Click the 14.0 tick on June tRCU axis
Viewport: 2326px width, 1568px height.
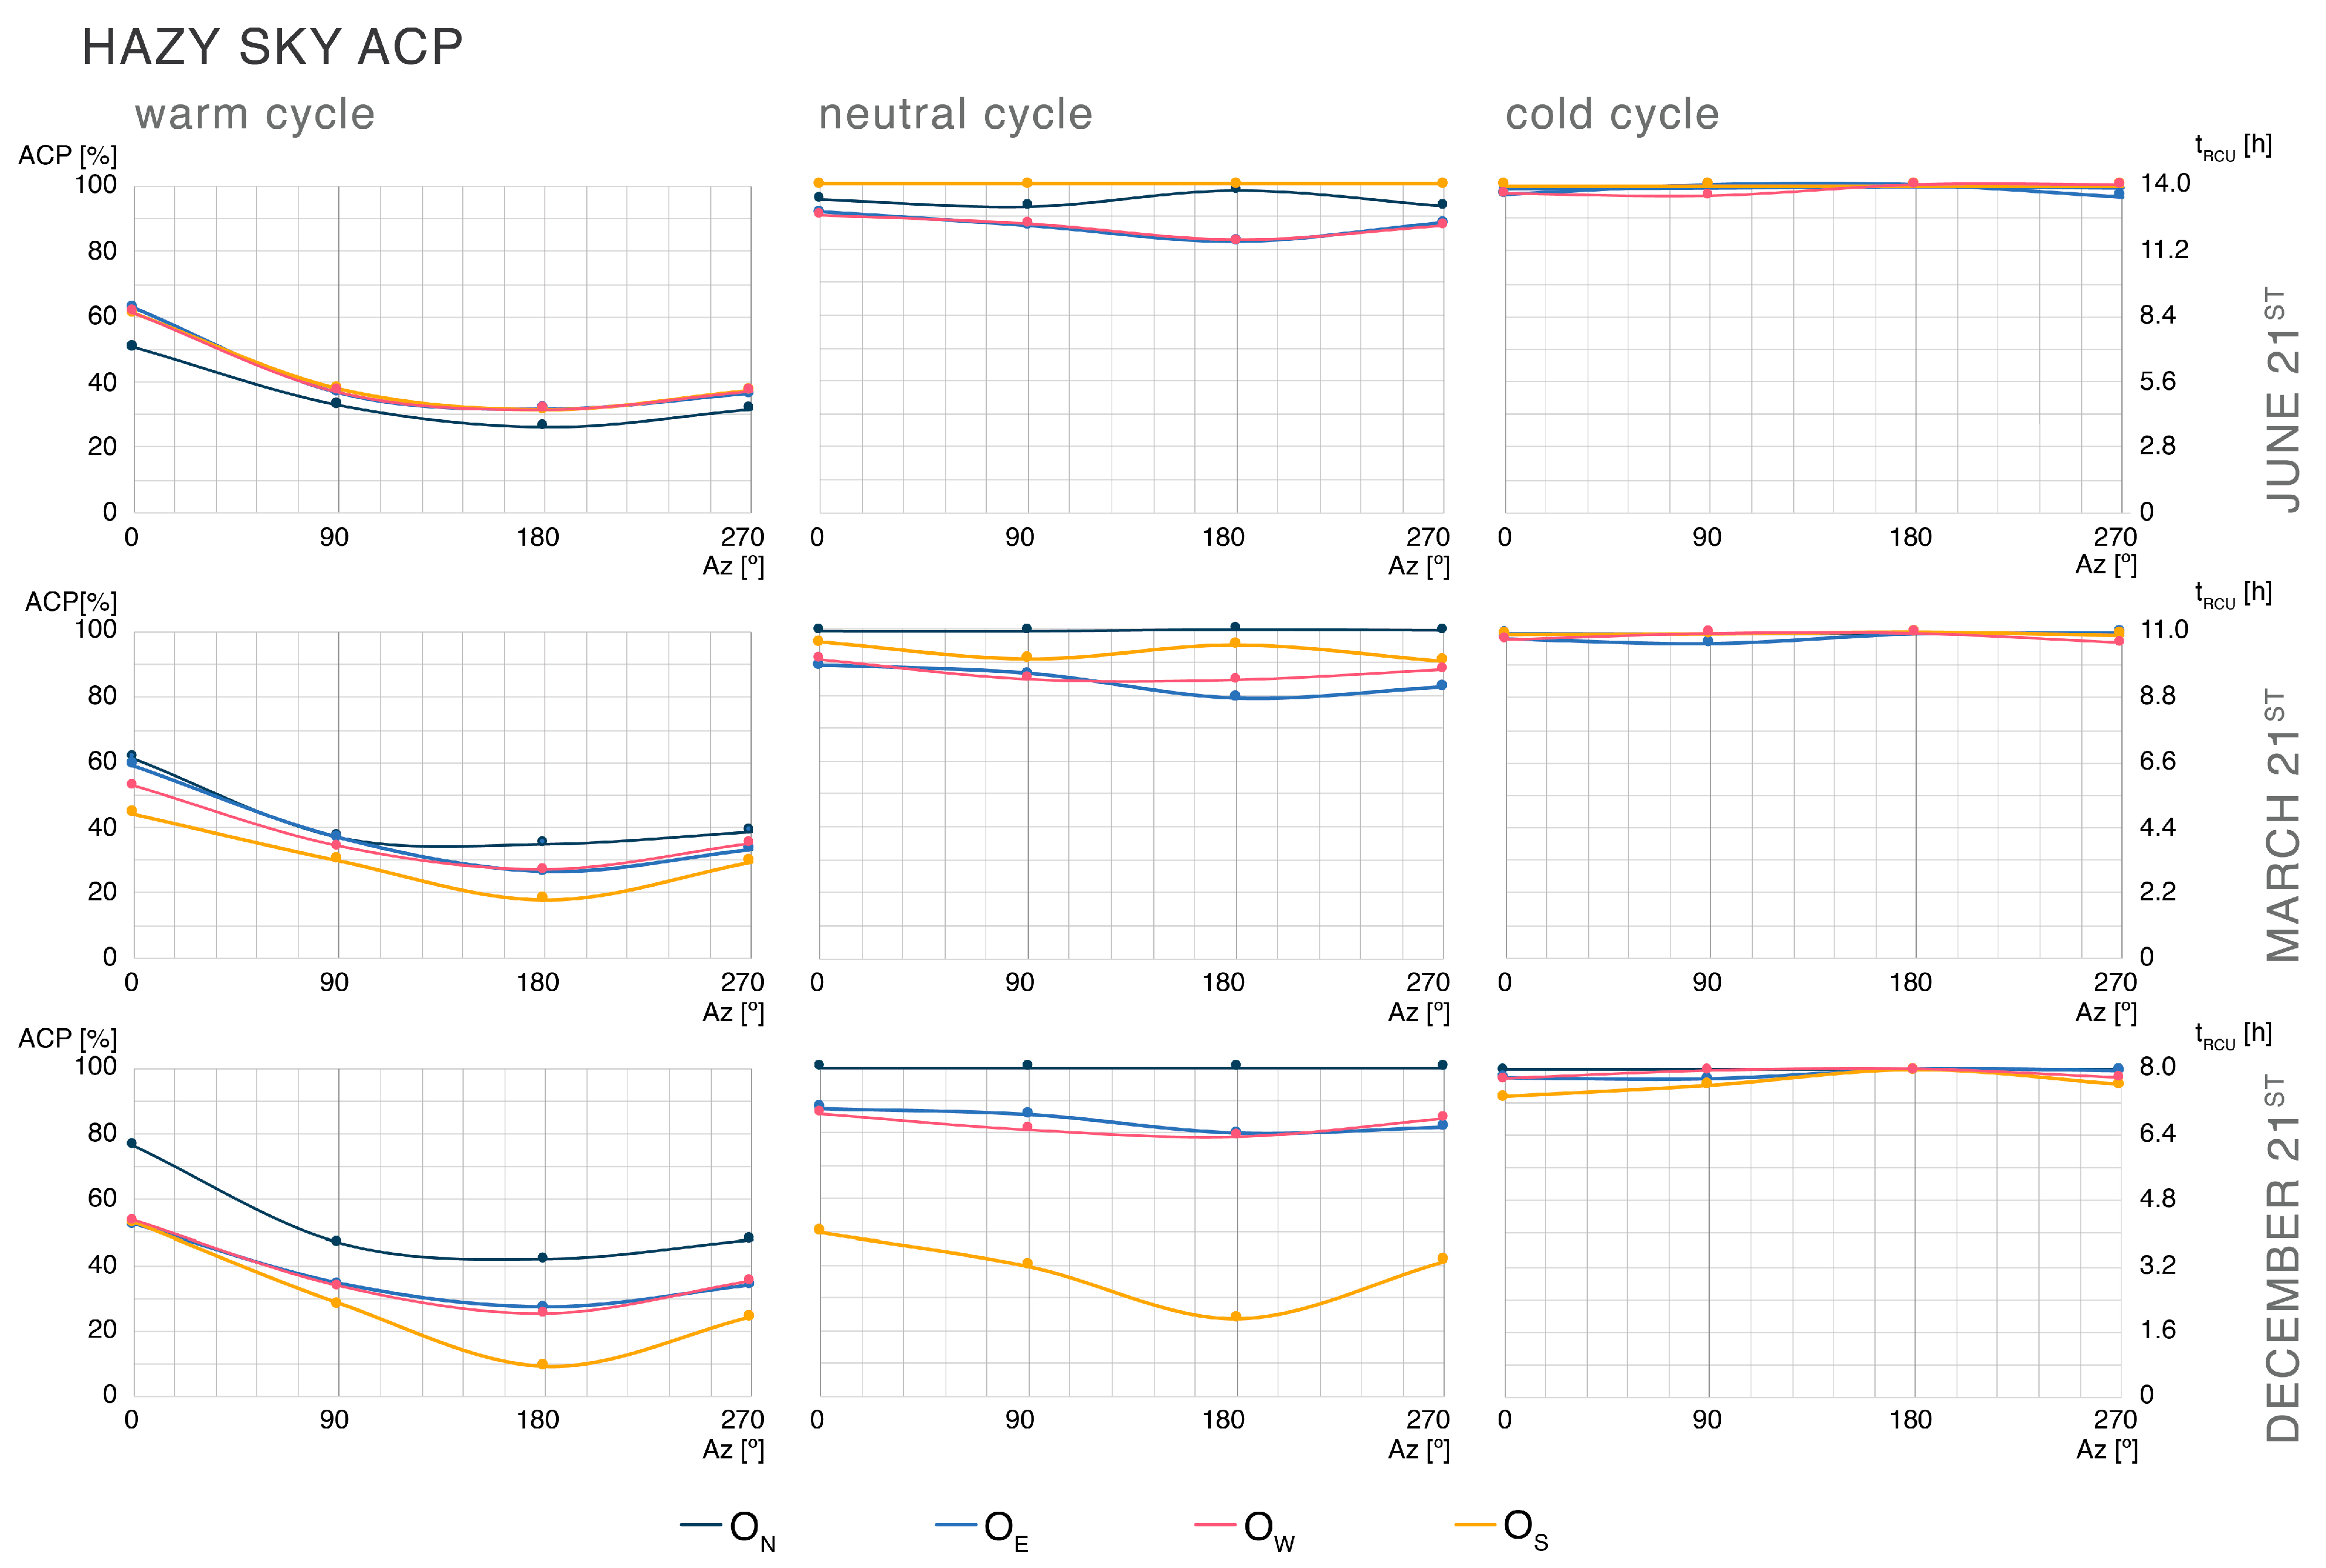point(2165,183)
